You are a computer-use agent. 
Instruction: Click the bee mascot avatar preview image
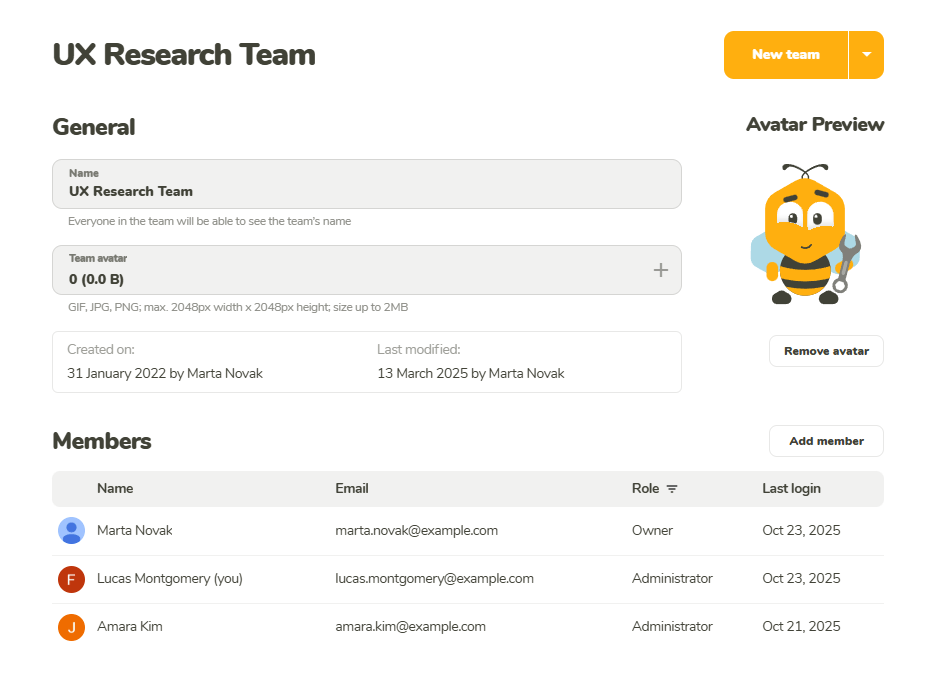coord(805,234)
